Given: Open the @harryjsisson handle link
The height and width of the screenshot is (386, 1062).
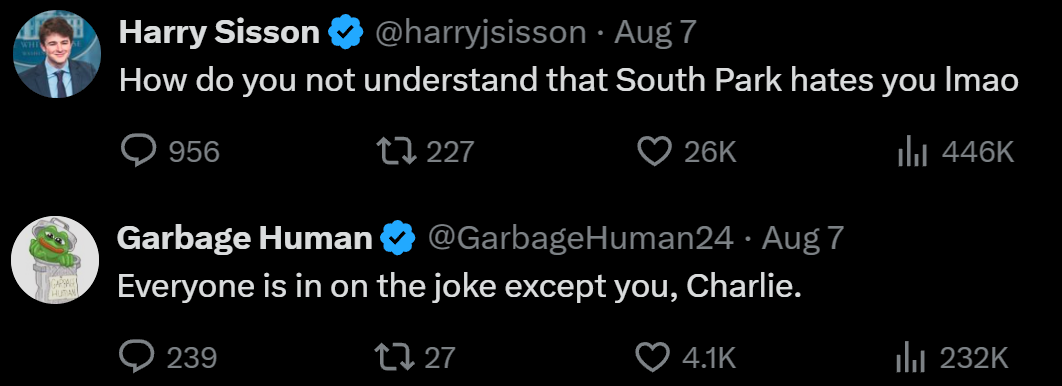Looking at the screenshot, I should (480, 33).
